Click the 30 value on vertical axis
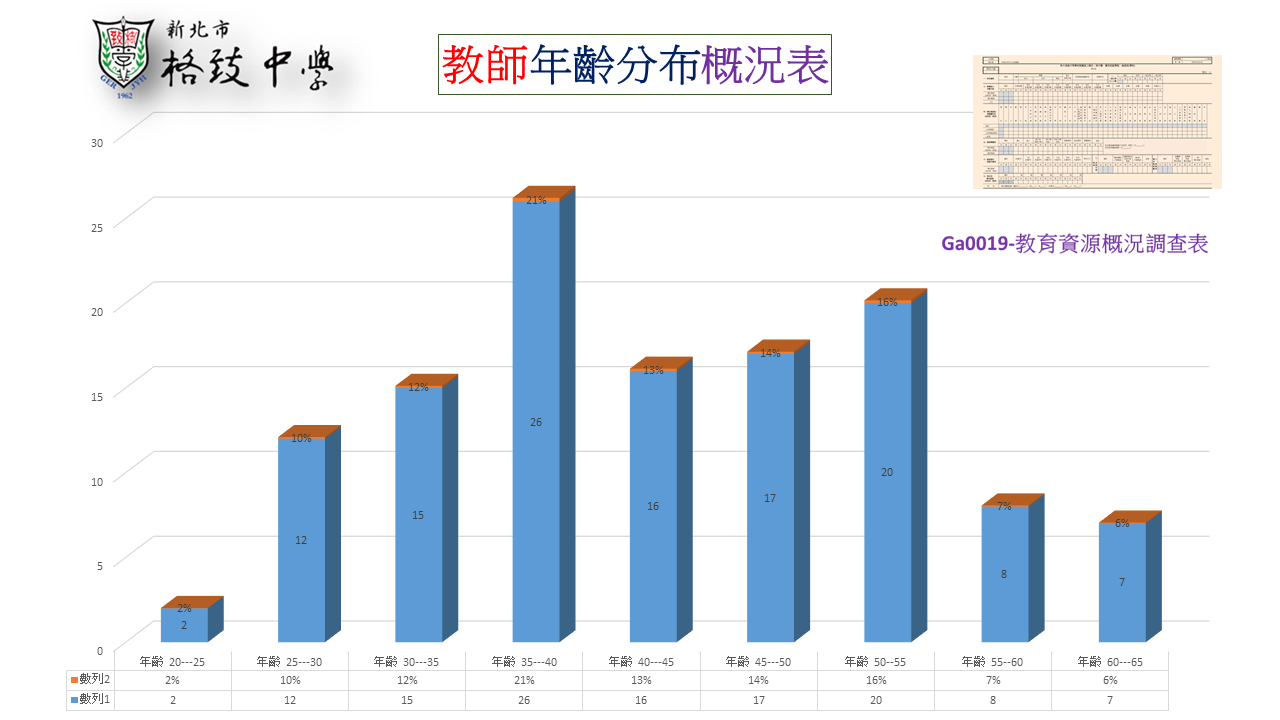This screenshot has width=1280, height=720. 97,142
